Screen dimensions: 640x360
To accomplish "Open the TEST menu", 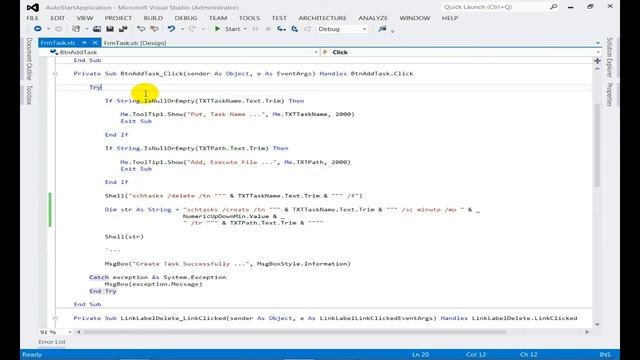I will coord(279,18).
